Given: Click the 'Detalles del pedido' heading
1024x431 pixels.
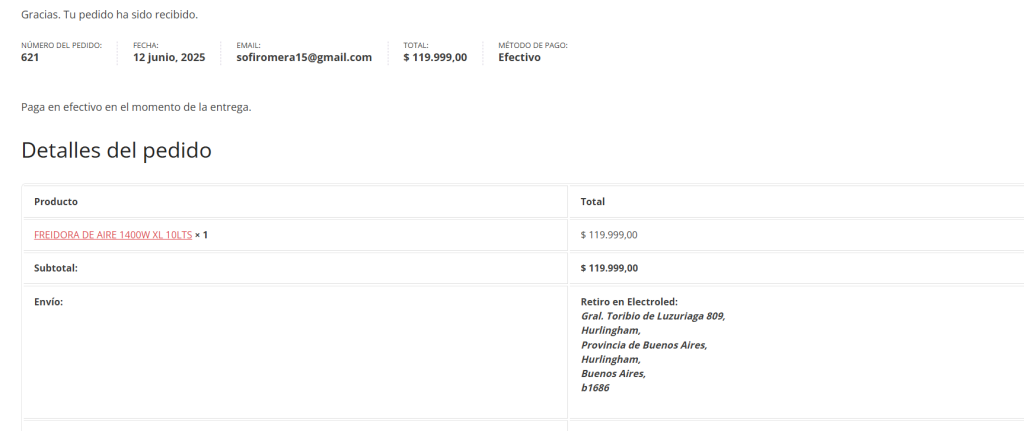Looking at the screenshot, I should point(116,151).
